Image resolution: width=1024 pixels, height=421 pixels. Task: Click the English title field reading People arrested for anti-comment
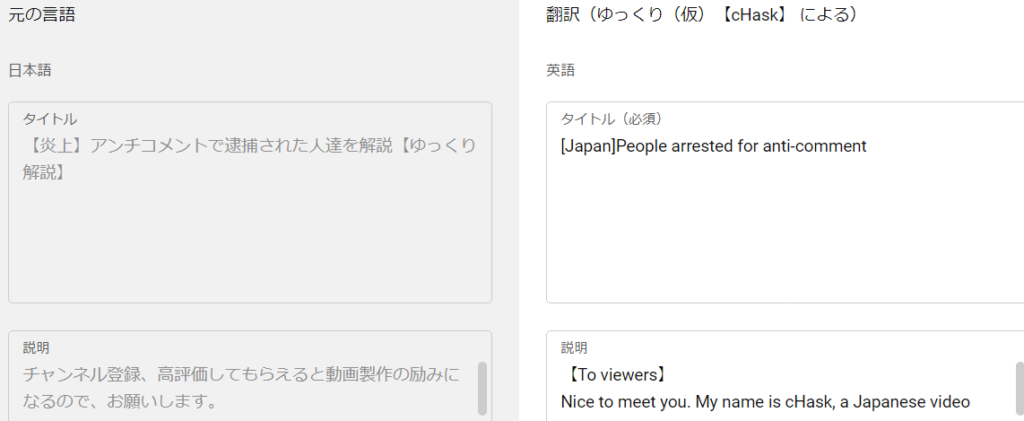coord(785,202)
